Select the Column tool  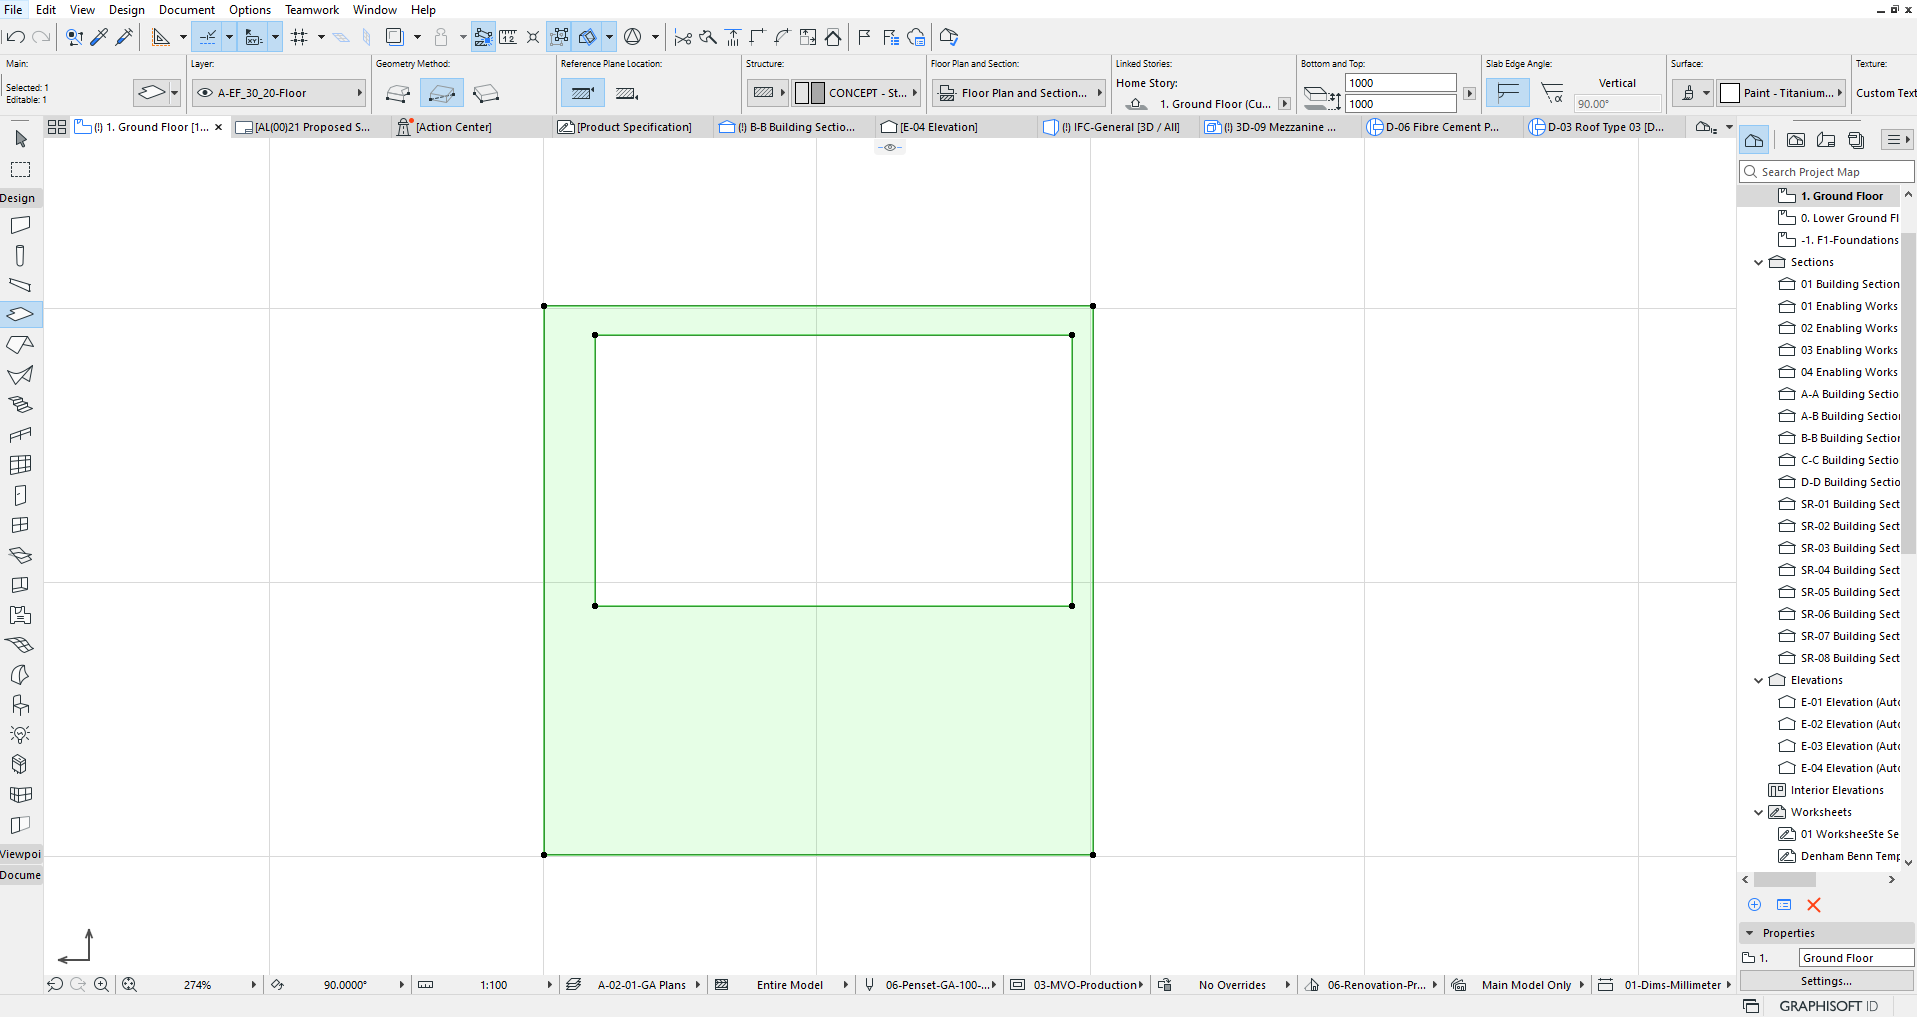click(x=21, y=255)
